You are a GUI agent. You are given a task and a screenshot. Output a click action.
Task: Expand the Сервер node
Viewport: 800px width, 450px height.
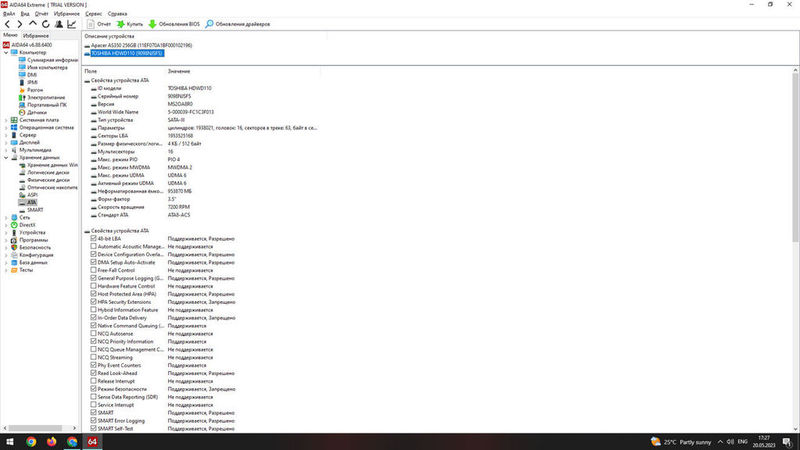pyautogui.click(x=6, y=135)
